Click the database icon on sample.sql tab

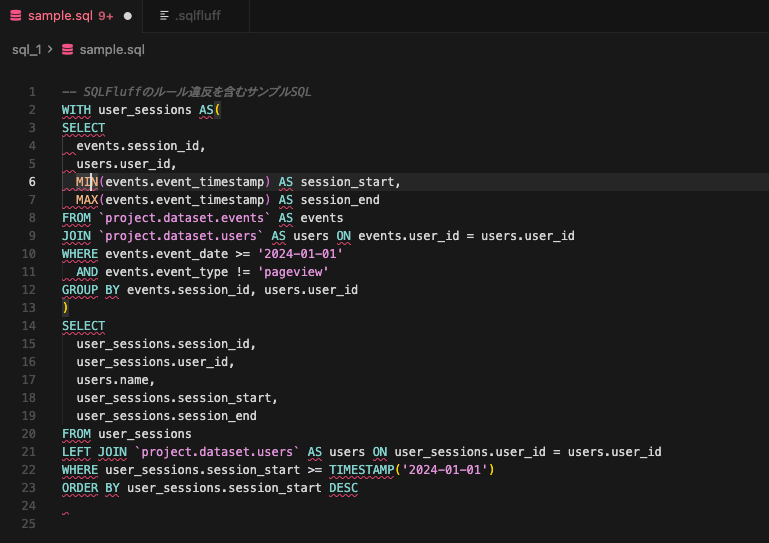click(x=14, y=16)
